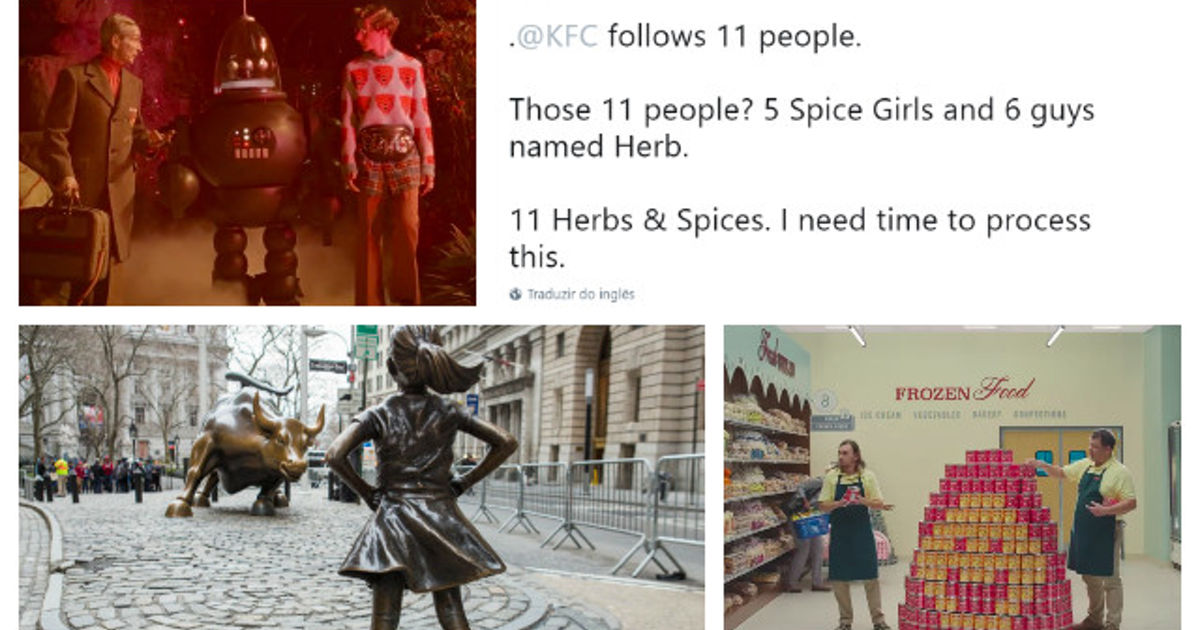Open the retro robot movie image
This screenshot has width=1200, height=630.
(x=247, y=152)
